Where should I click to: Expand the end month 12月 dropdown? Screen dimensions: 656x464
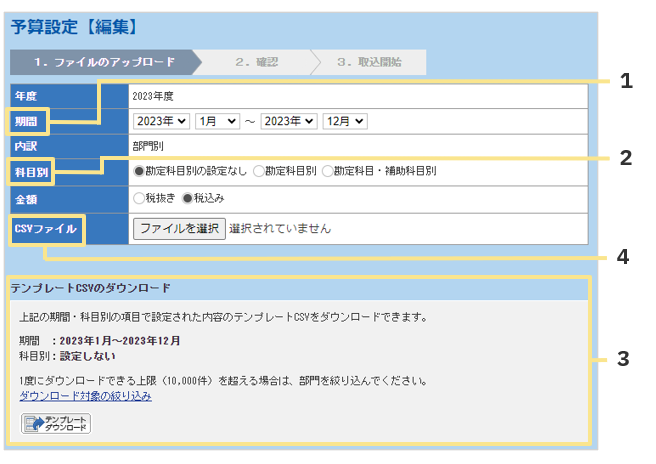click(x=345, y=121)
